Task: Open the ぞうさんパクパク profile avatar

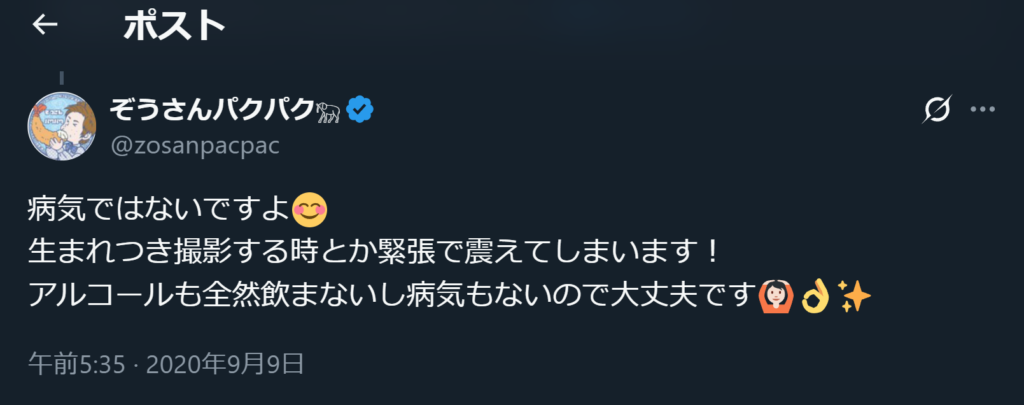Action: pos(62,125)
